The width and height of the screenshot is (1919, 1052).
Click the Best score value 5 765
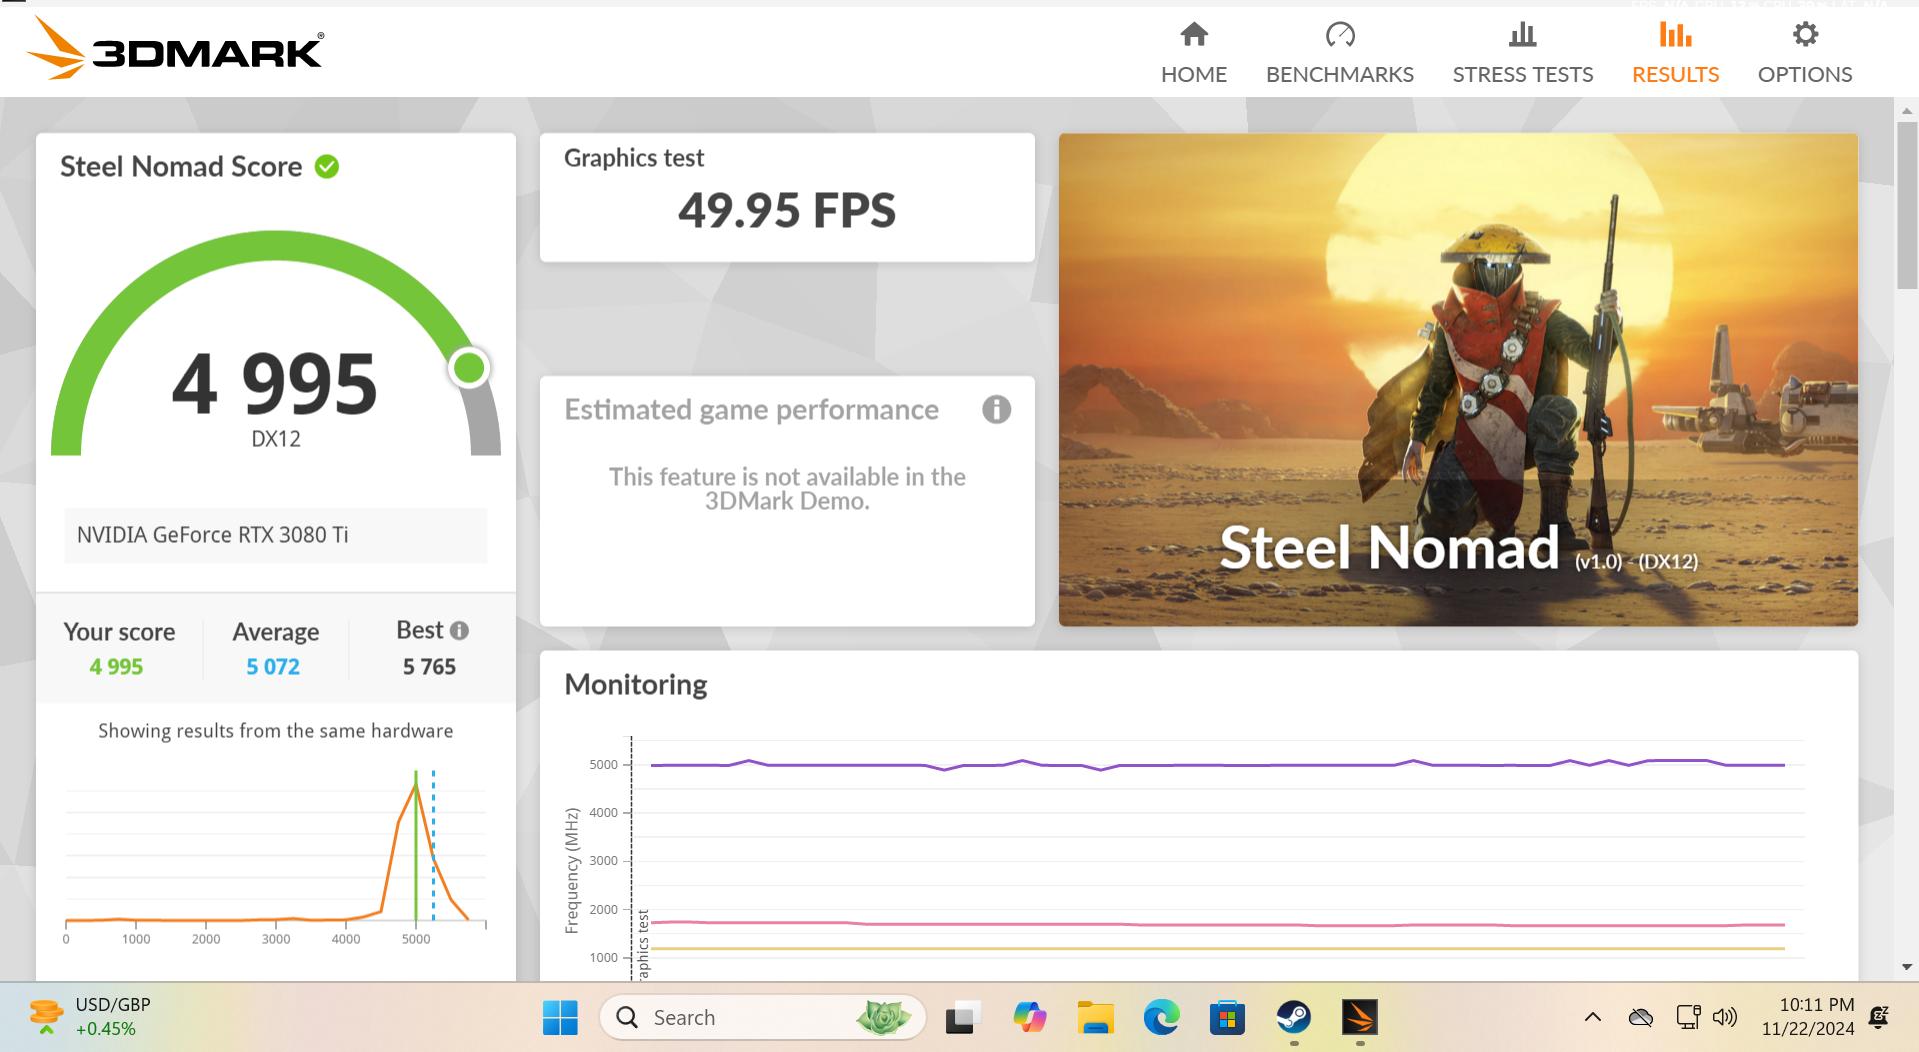429,667
